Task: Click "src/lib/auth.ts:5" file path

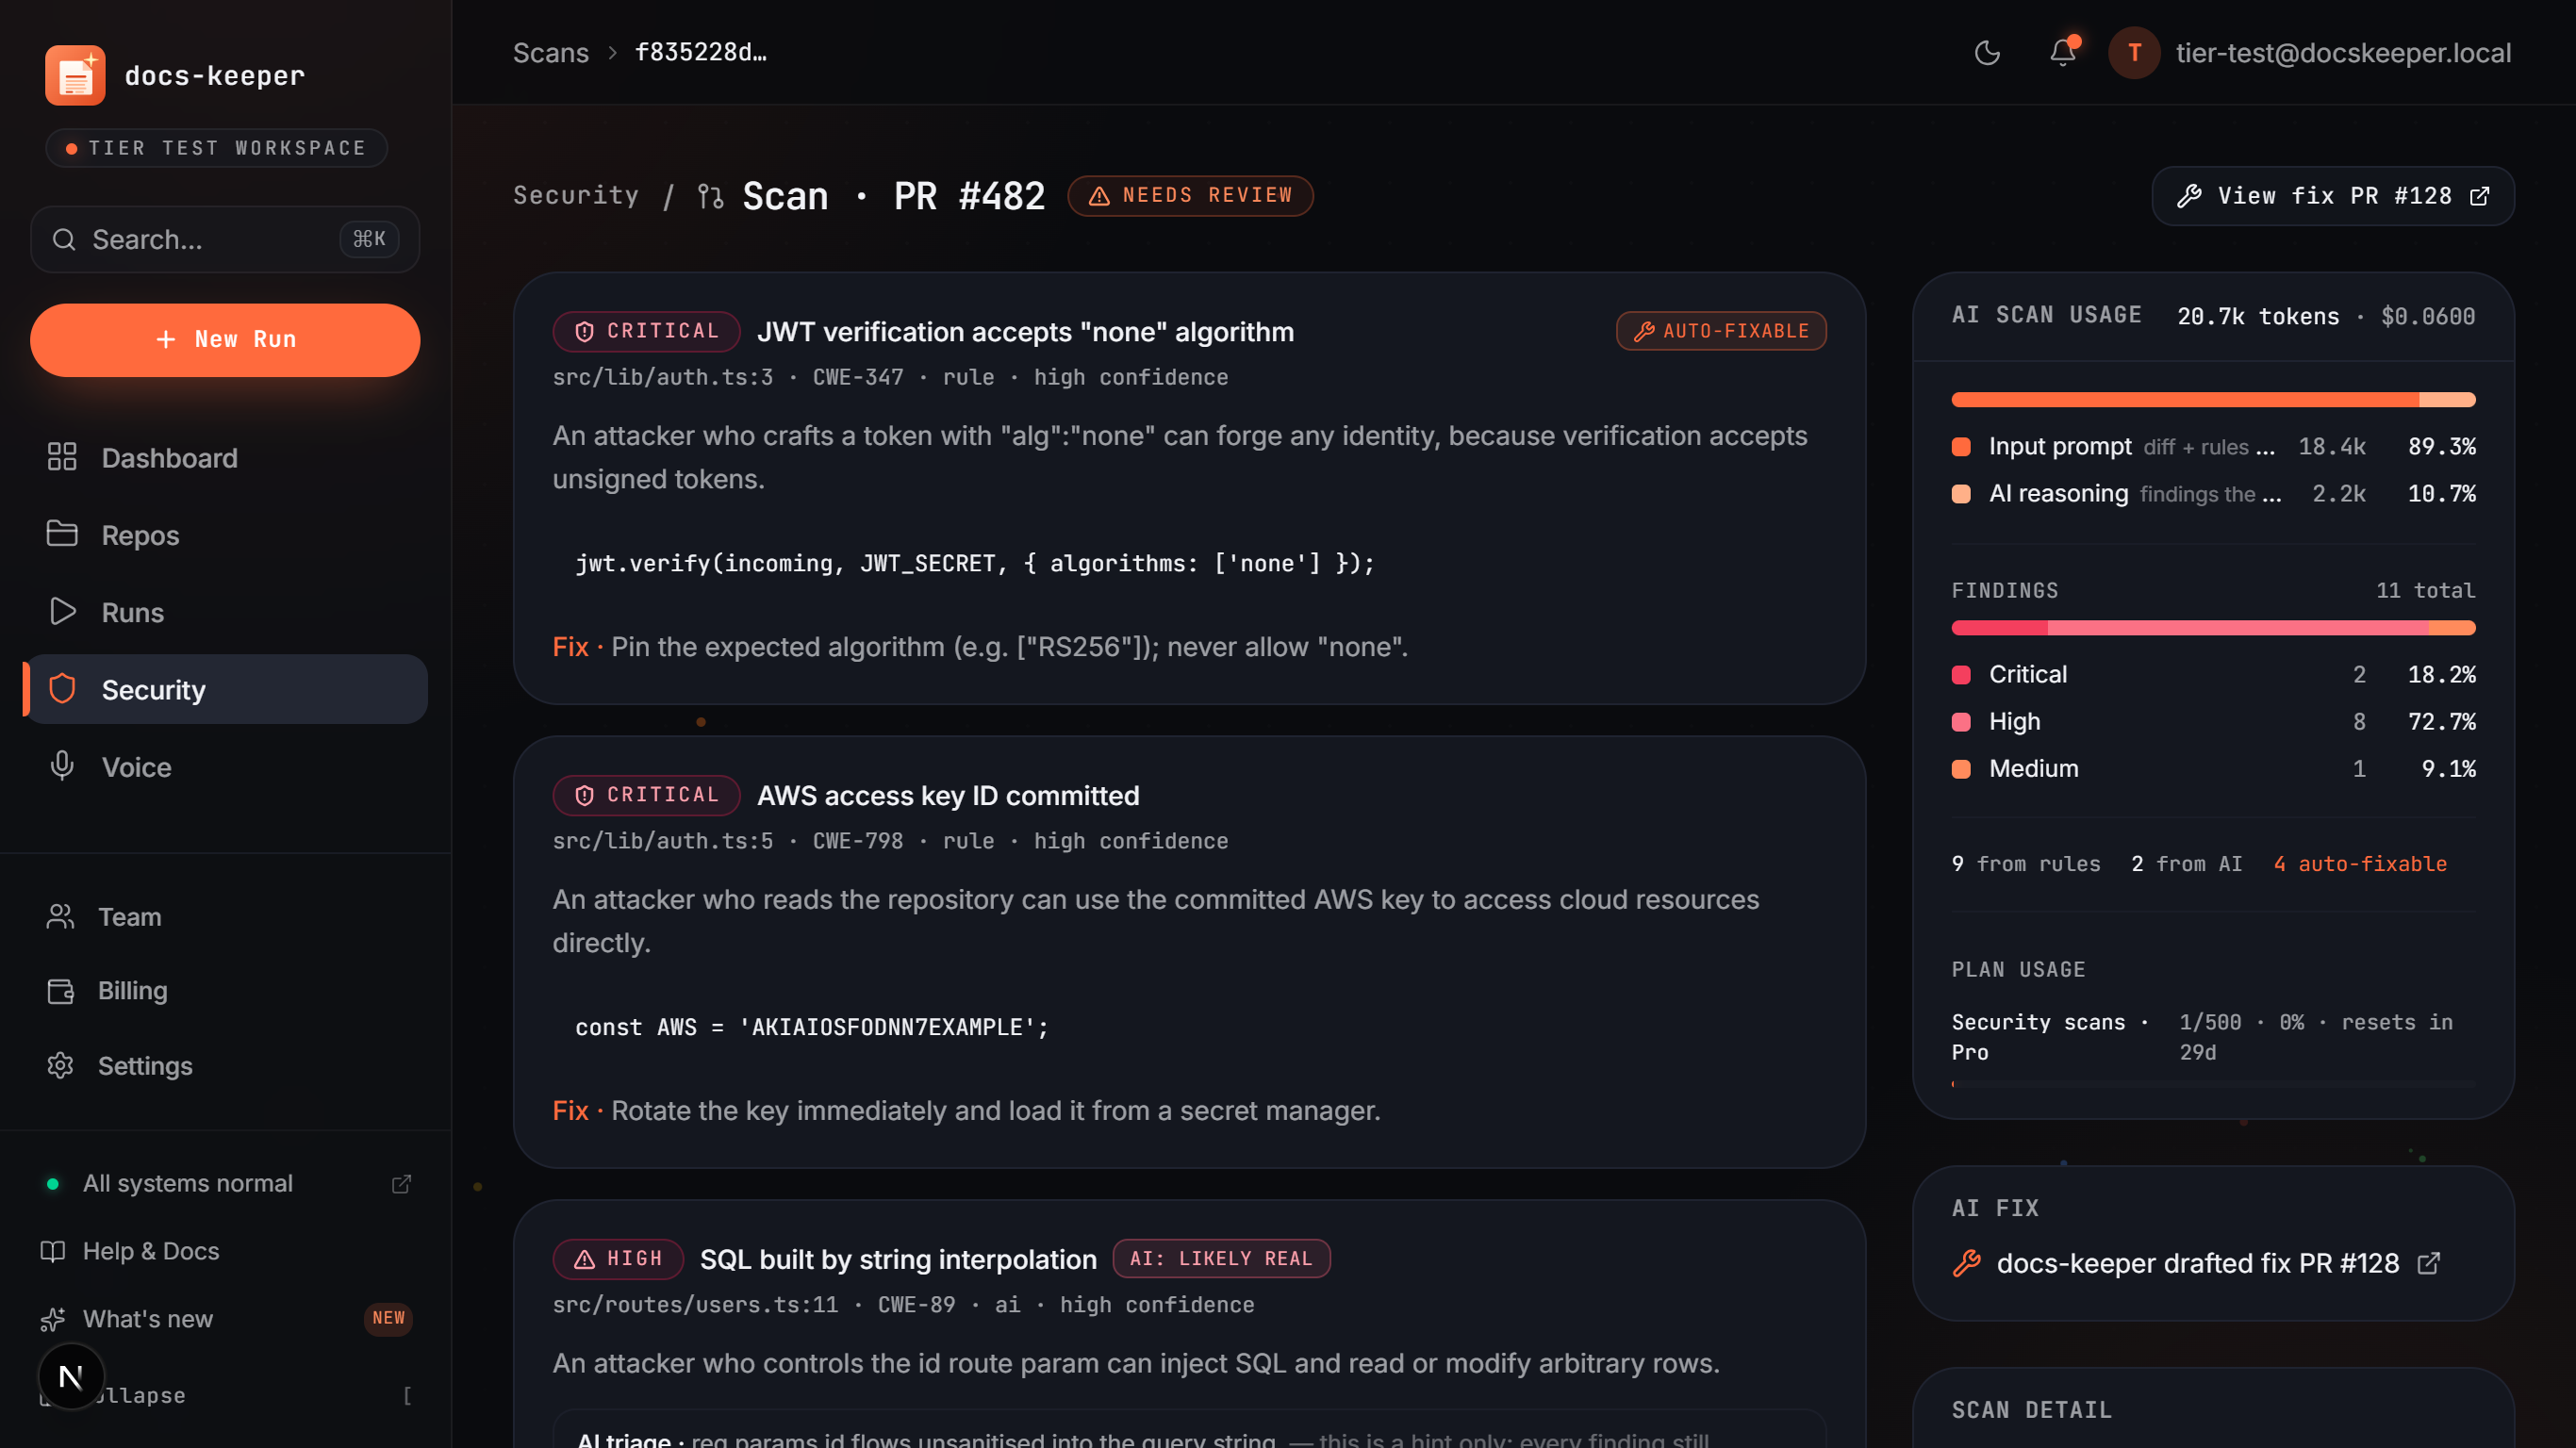Action: [x=662, y=842]
